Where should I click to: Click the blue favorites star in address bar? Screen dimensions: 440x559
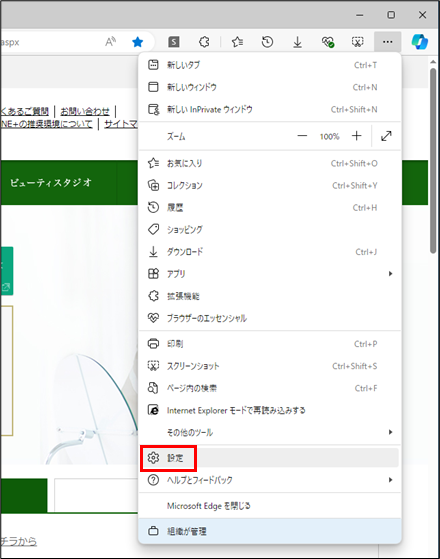pyautogui.click(x=138, y=42)
